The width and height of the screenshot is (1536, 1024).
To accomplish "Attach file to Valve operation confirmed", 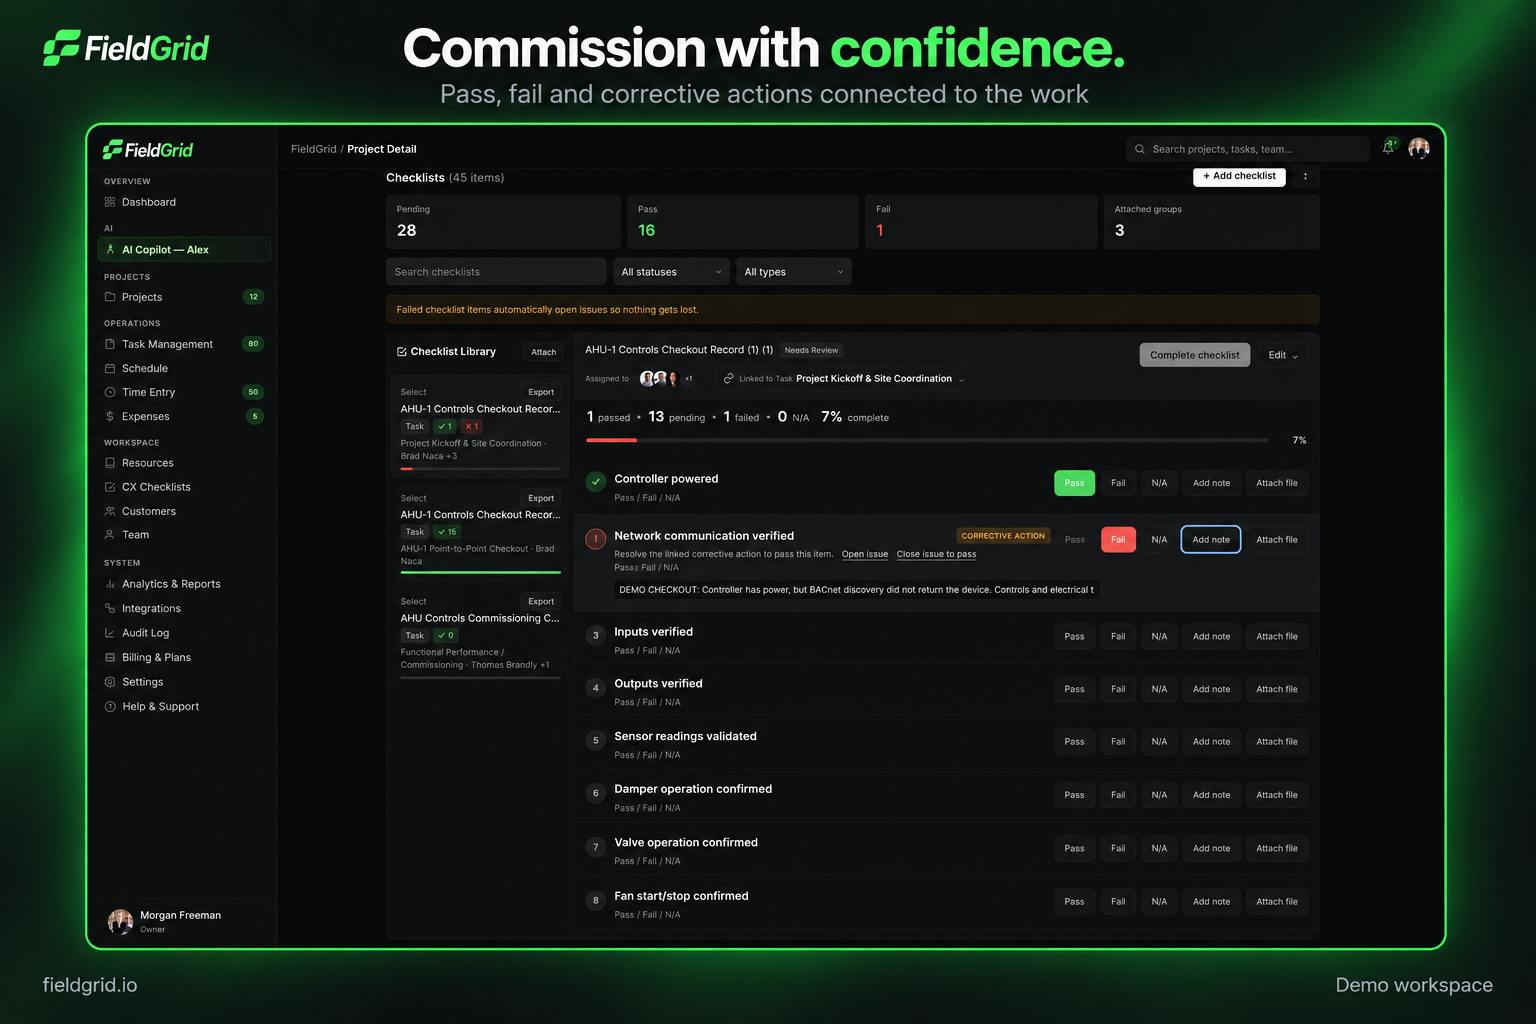I will point(1277,849).
